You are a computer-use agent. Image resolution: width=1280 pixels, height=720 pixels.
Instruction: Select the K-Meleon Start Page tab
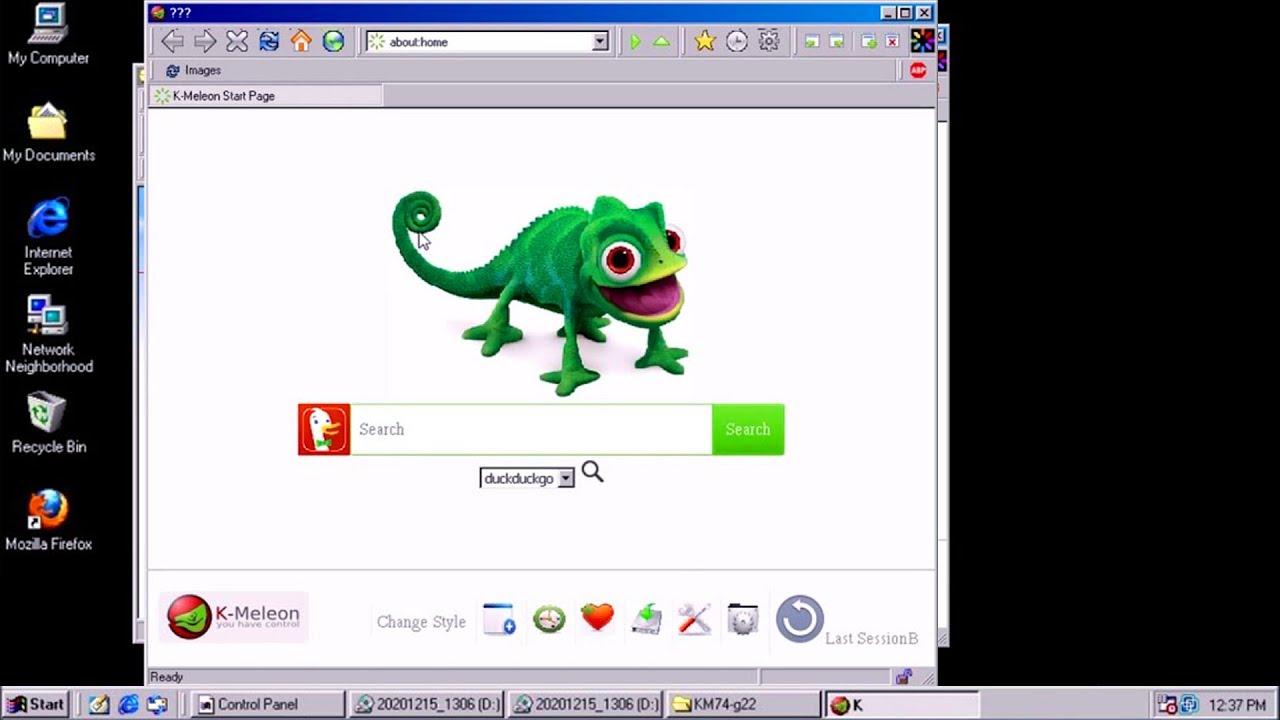point(265,96)
